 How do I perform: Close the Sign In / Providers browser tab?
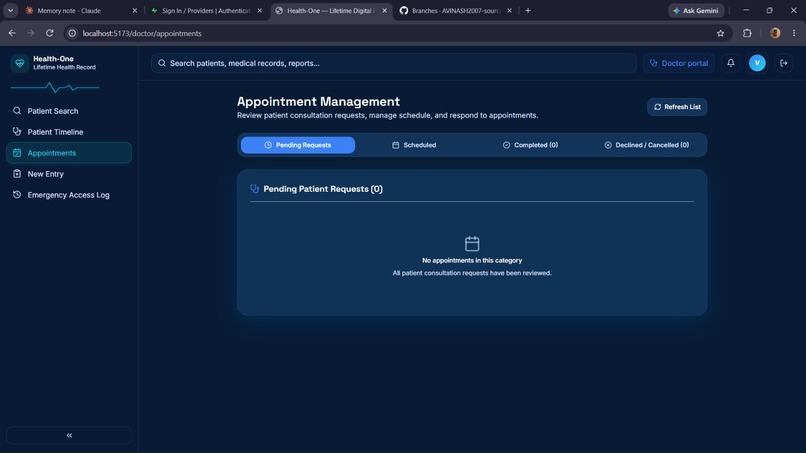tap(260, 11)
